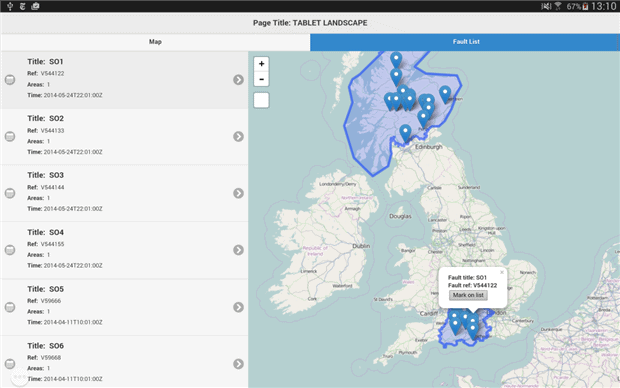Open details arrow for fault SO5
This screenshot has height=388, width=620.
pyautogui.click(x=238, y=307)
